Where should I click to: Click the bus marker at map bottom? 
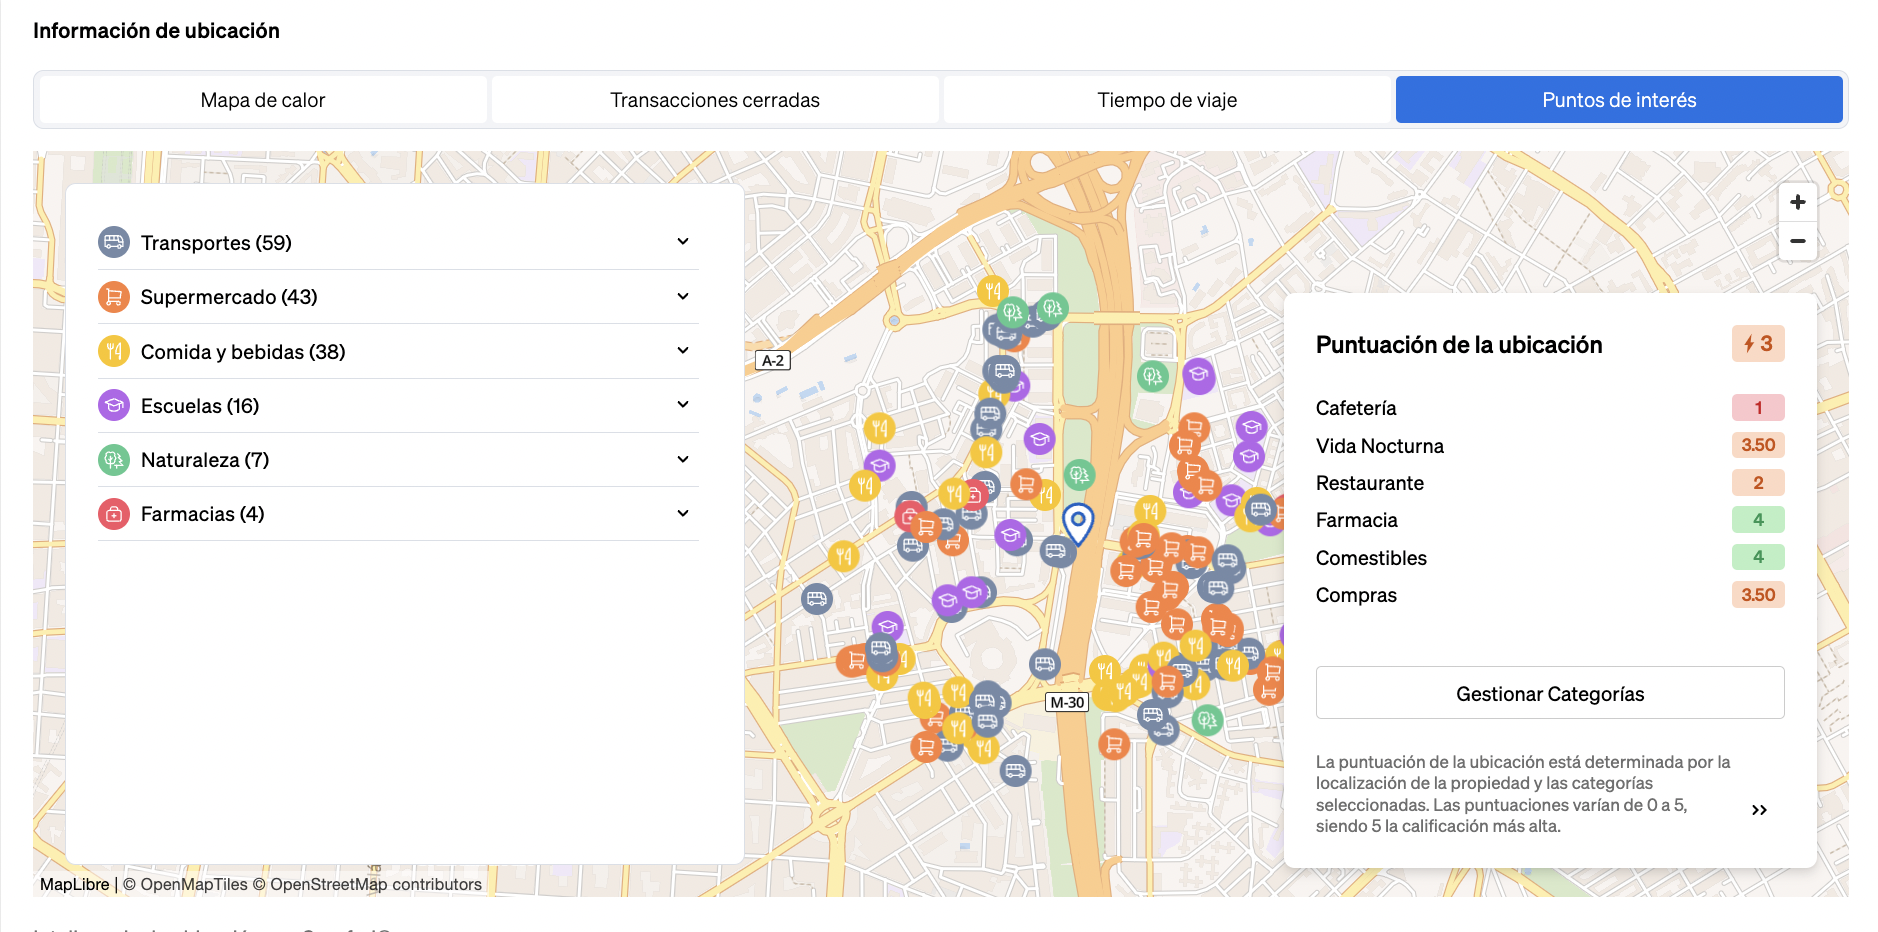pyautogui.click(x=1015, y=770)
